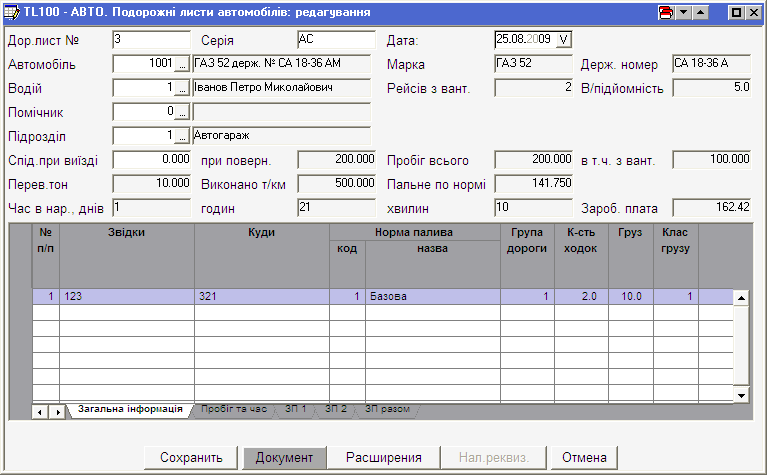Click scroll down arrow of the table
This screenshot has height=475, width=767.
pos(742,395)
